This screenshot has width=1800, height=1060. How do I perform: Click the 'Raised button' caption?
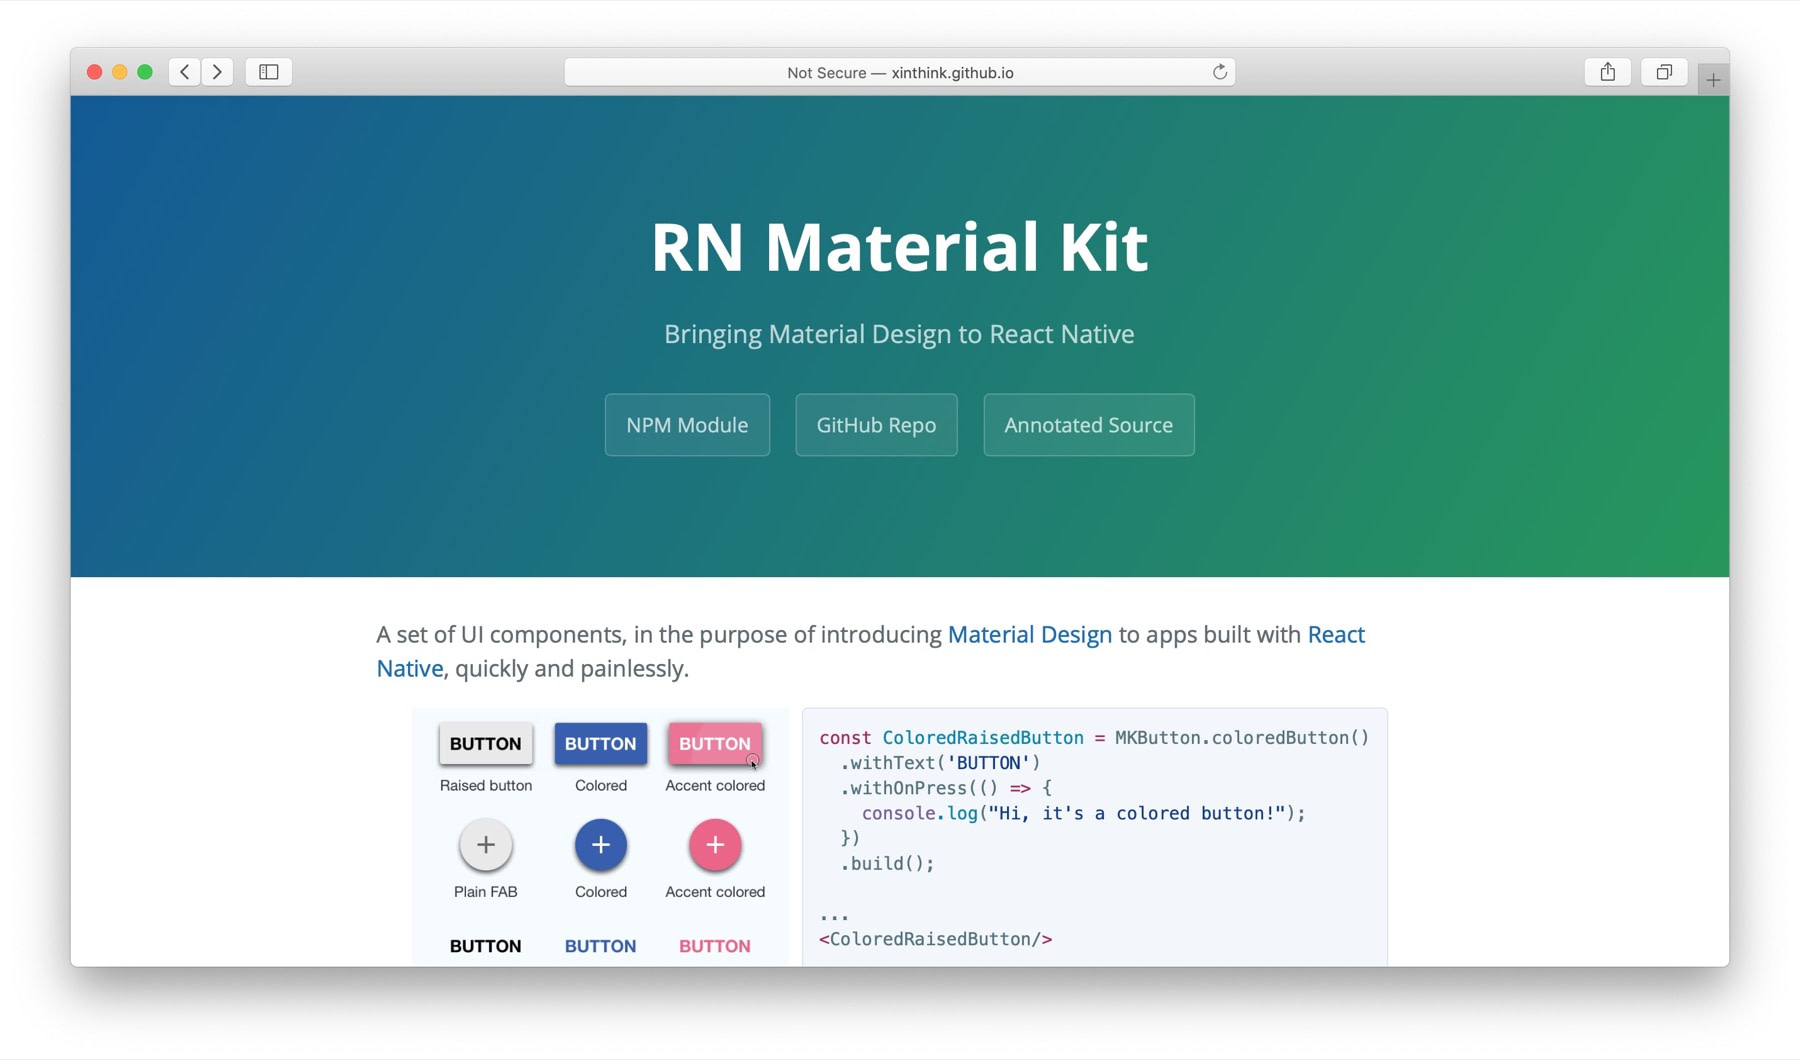pyautogui.click(x=486, y=786)
